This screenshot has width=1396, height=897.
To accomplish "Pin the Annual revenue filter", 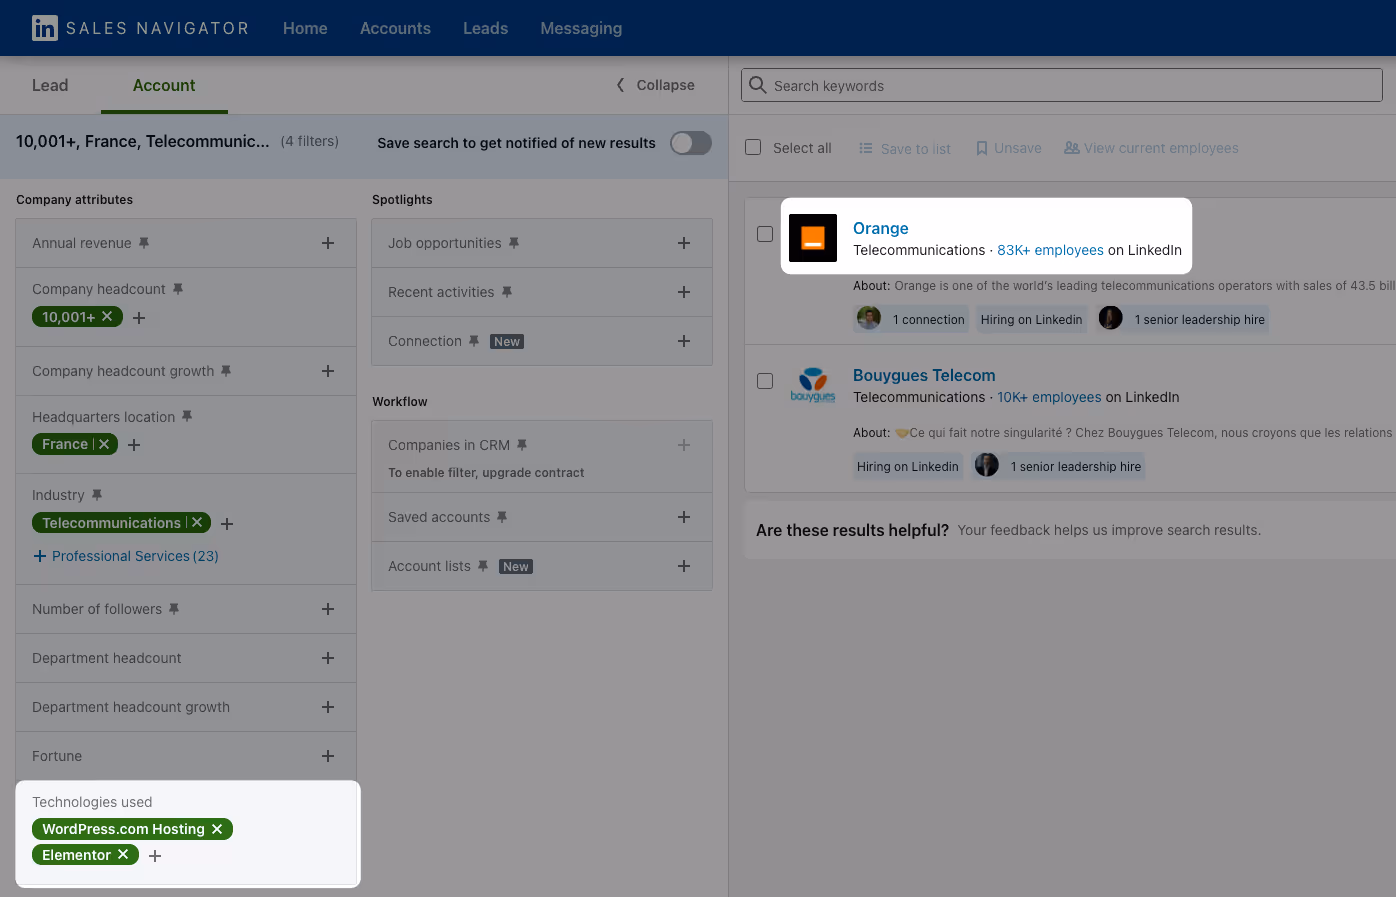I will 144,243.
